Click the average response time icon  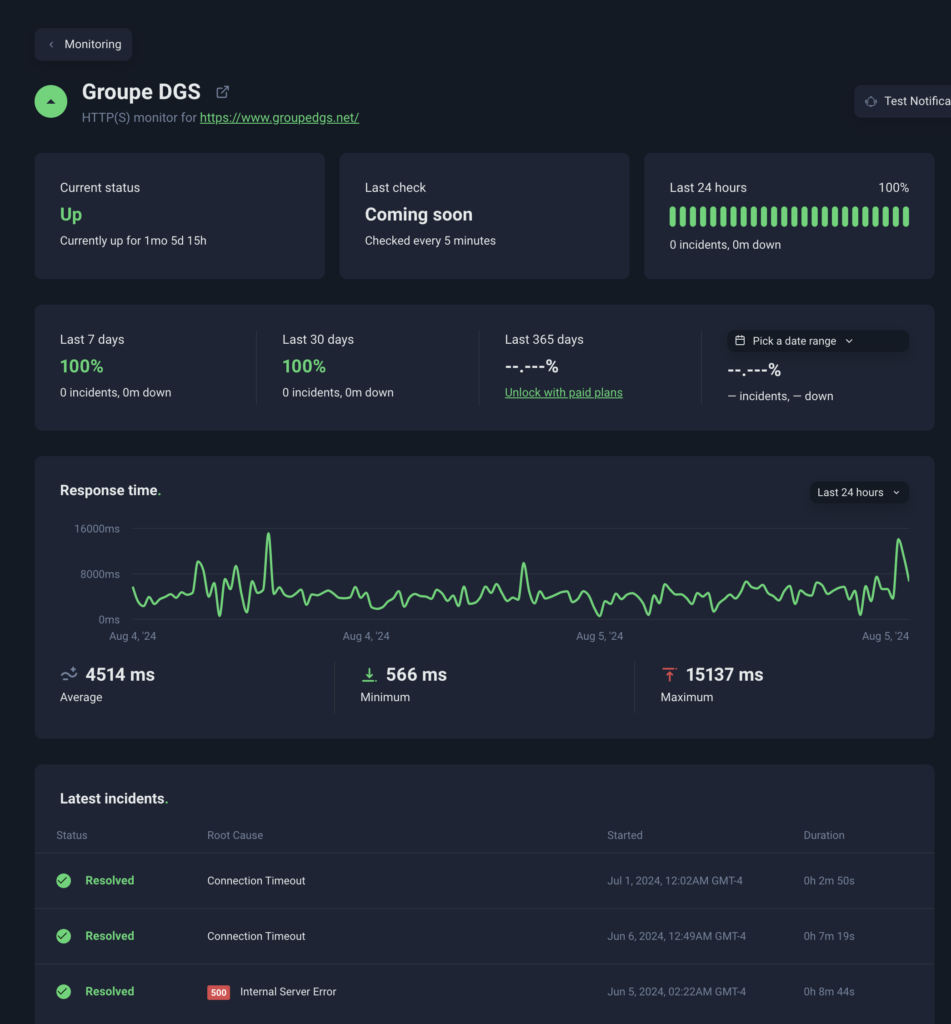click(x=69, y=675)
